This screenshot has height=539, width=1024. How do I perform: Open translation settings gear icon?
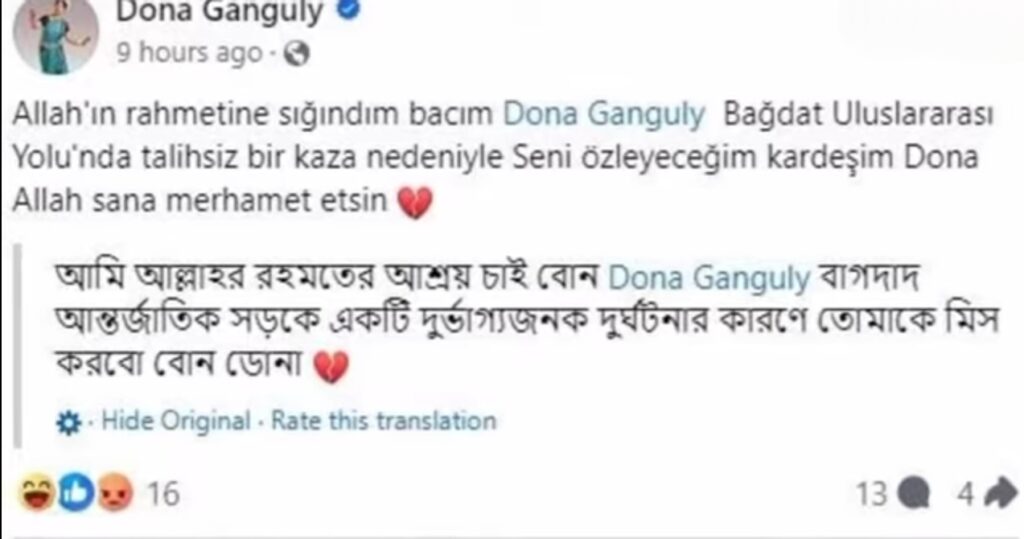pos(69,423)
